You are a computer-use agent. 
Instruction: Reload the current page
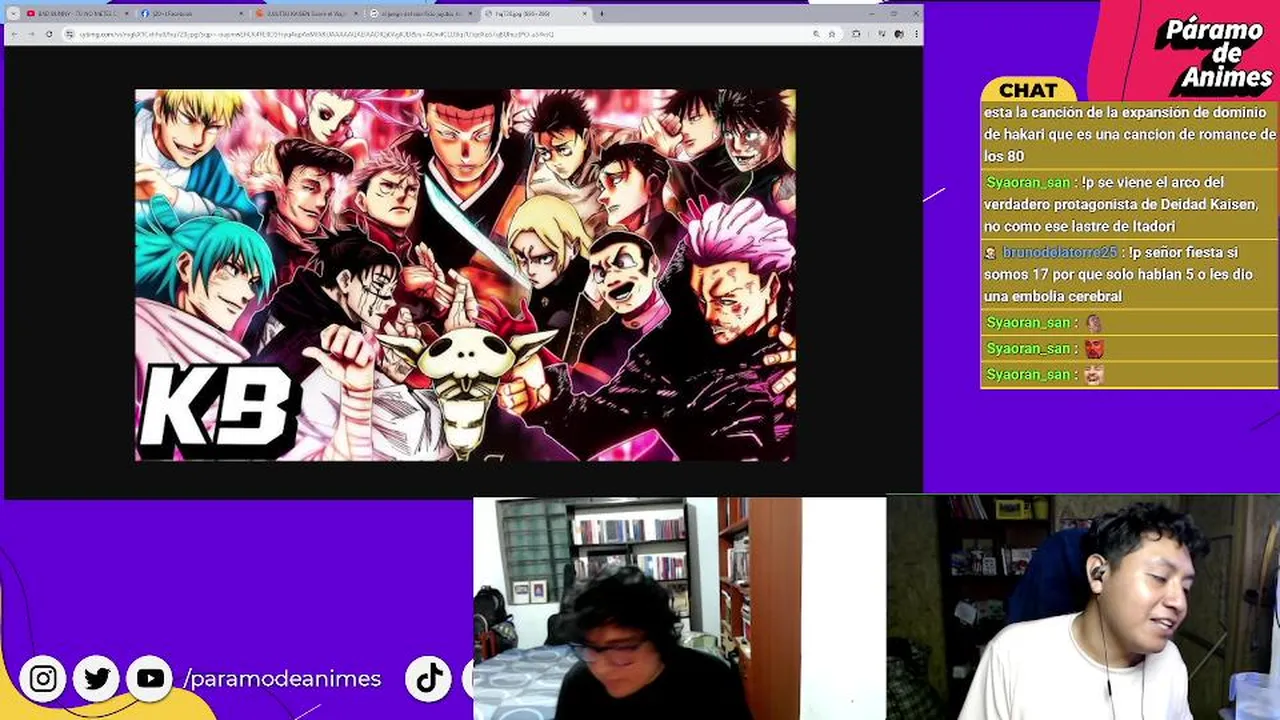click(48, 34)
